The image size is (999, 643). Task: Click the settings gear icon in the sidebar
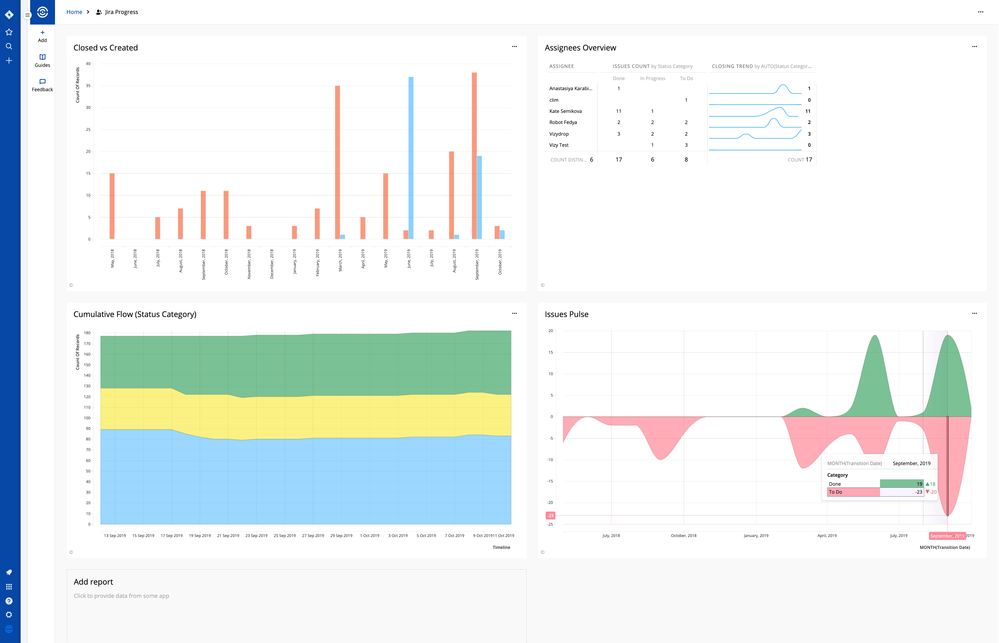coord(8,616)
